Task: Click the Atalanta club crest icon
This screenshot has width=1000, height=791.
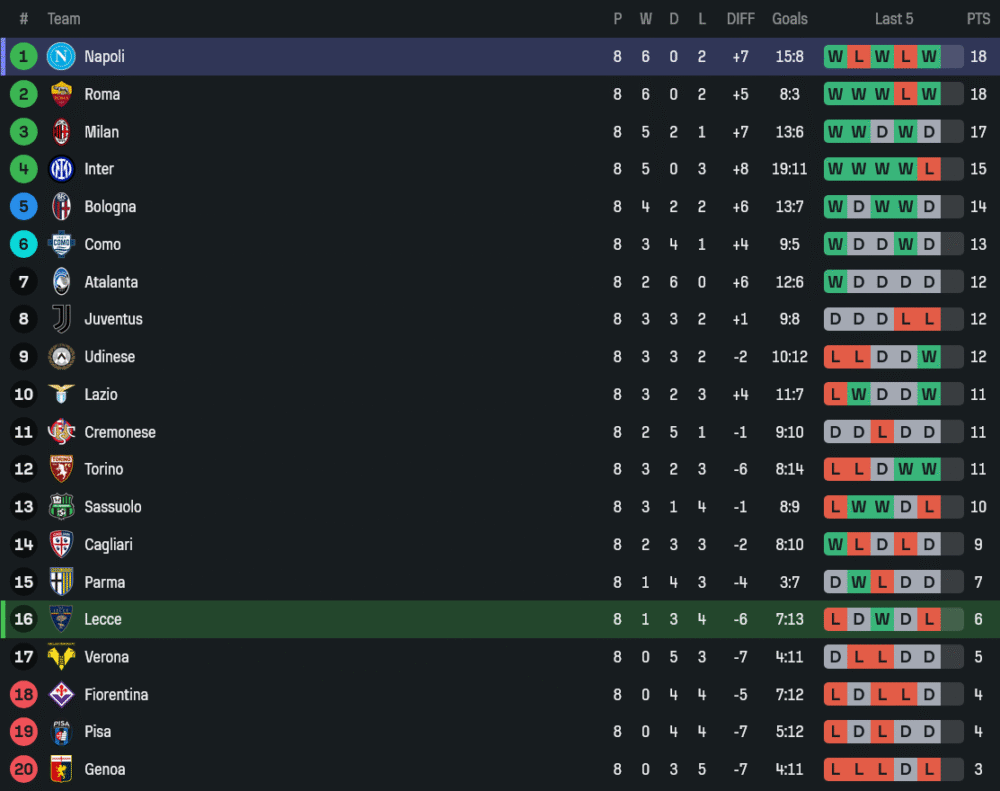Action: (x=61, y=282)
